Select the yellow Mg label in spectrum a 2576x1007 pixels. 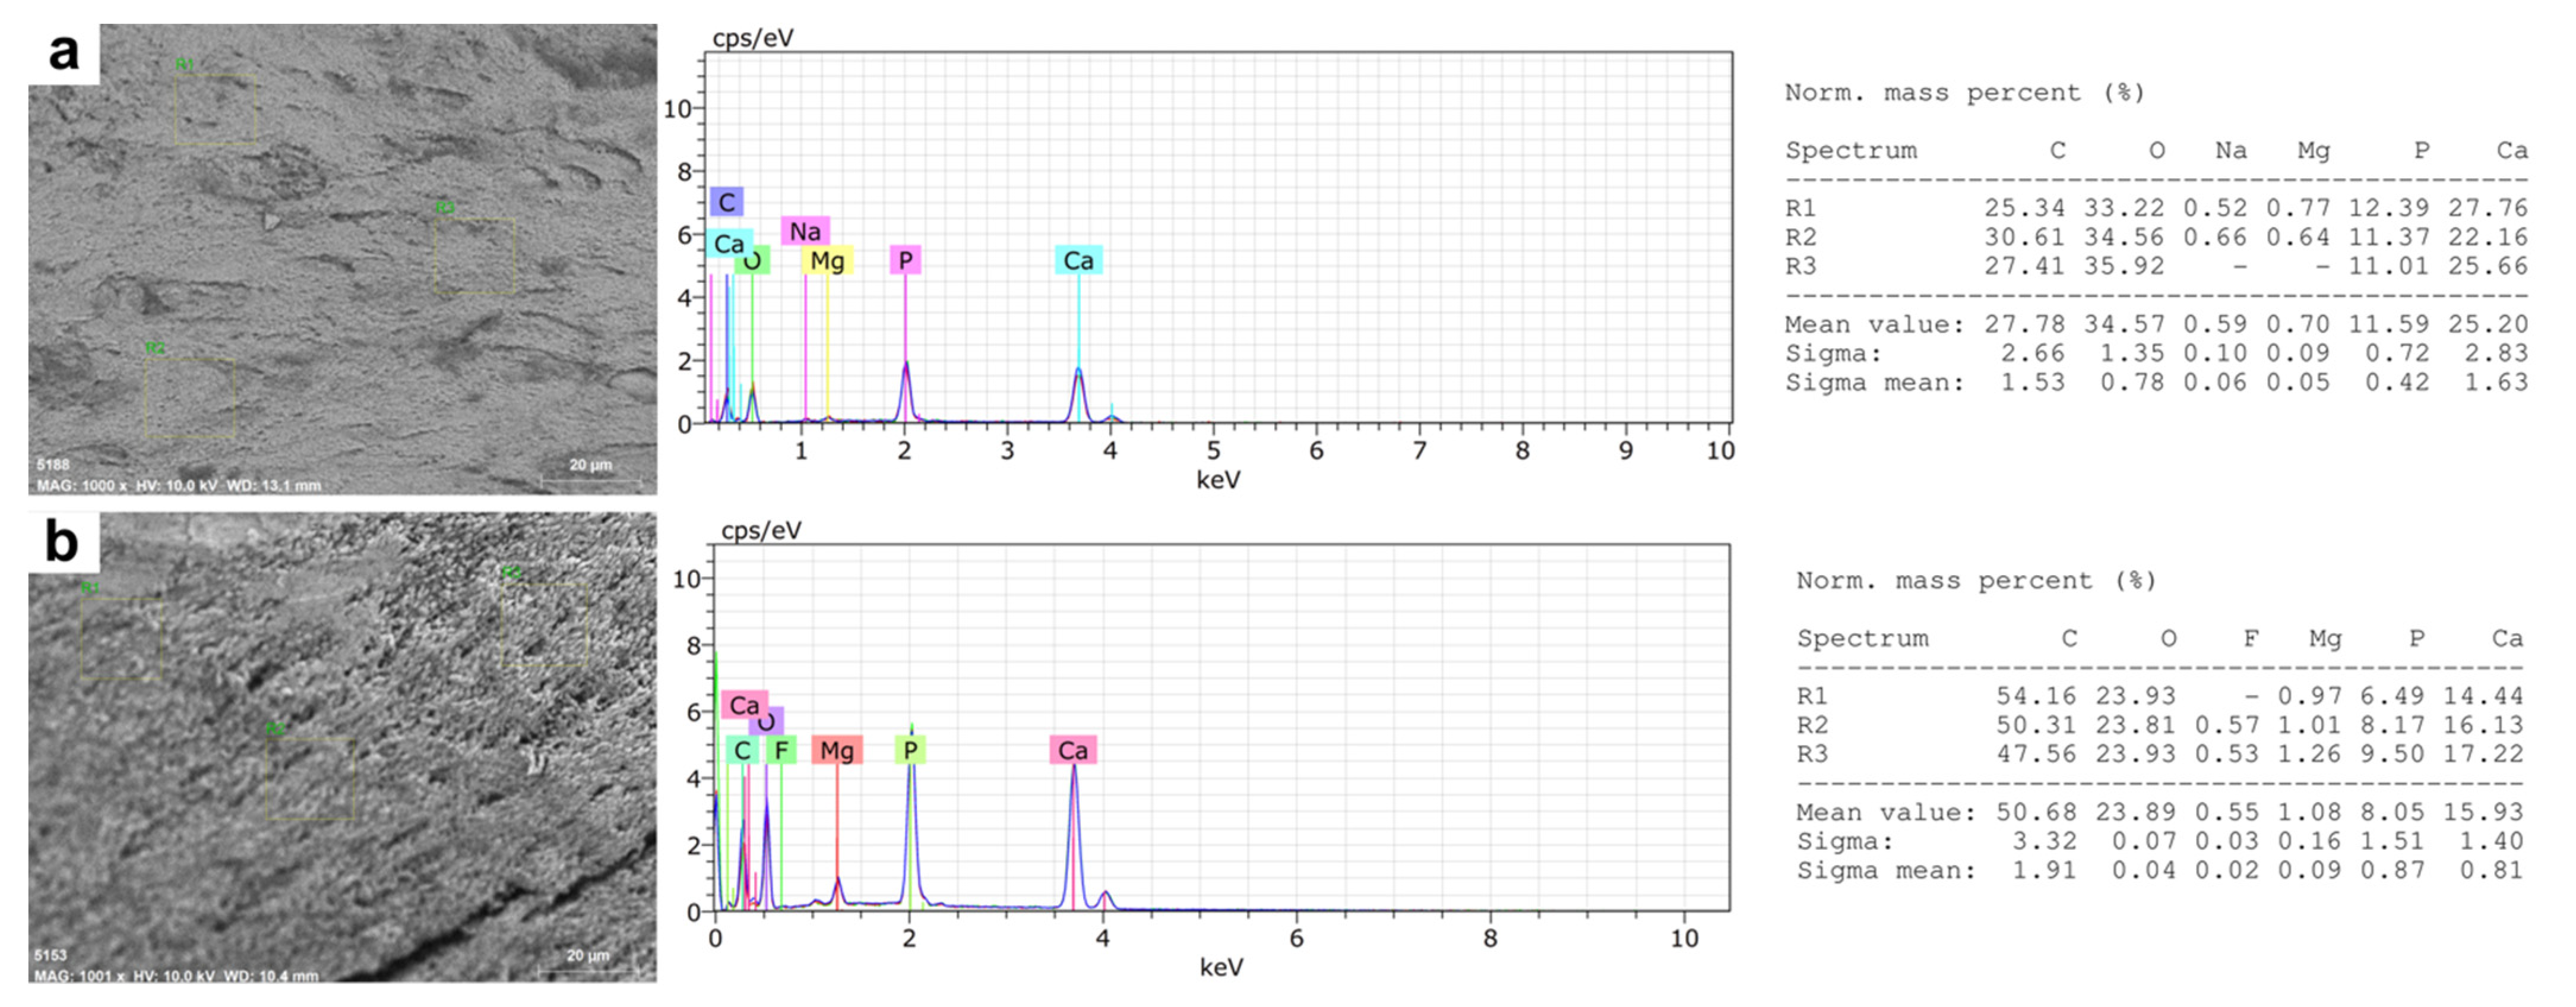pos(827,261)
